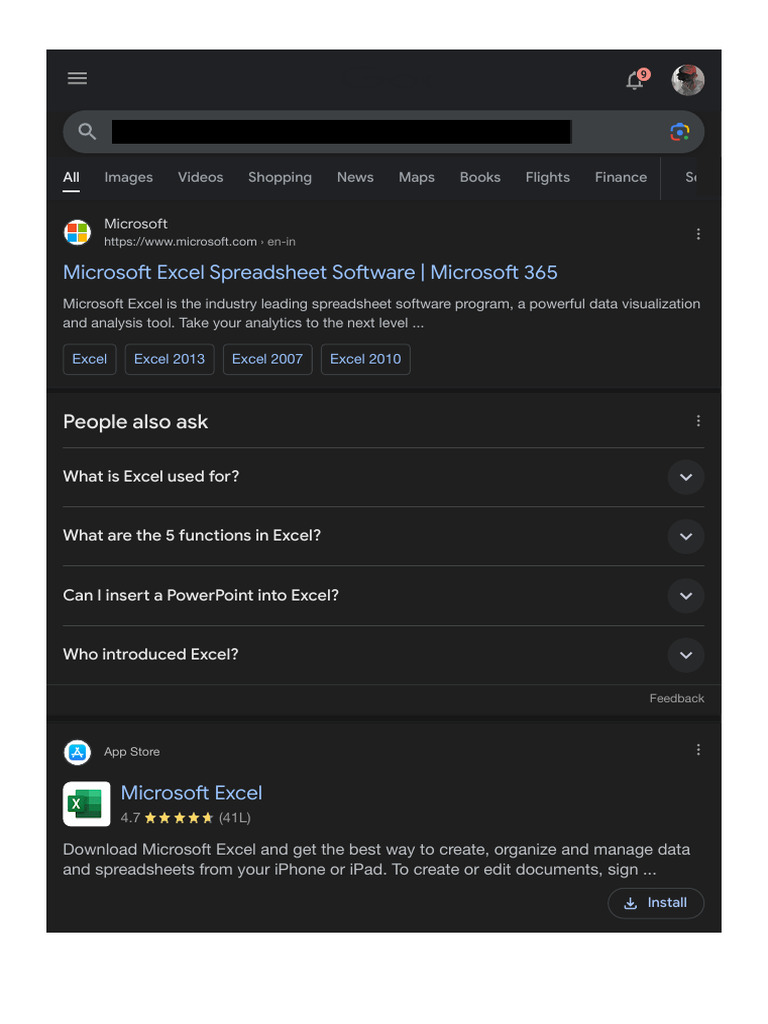This screenshot has height=1024, width=768.
Task: Select the Excel 2013 sitelink chip
Action: pos(169,359)
